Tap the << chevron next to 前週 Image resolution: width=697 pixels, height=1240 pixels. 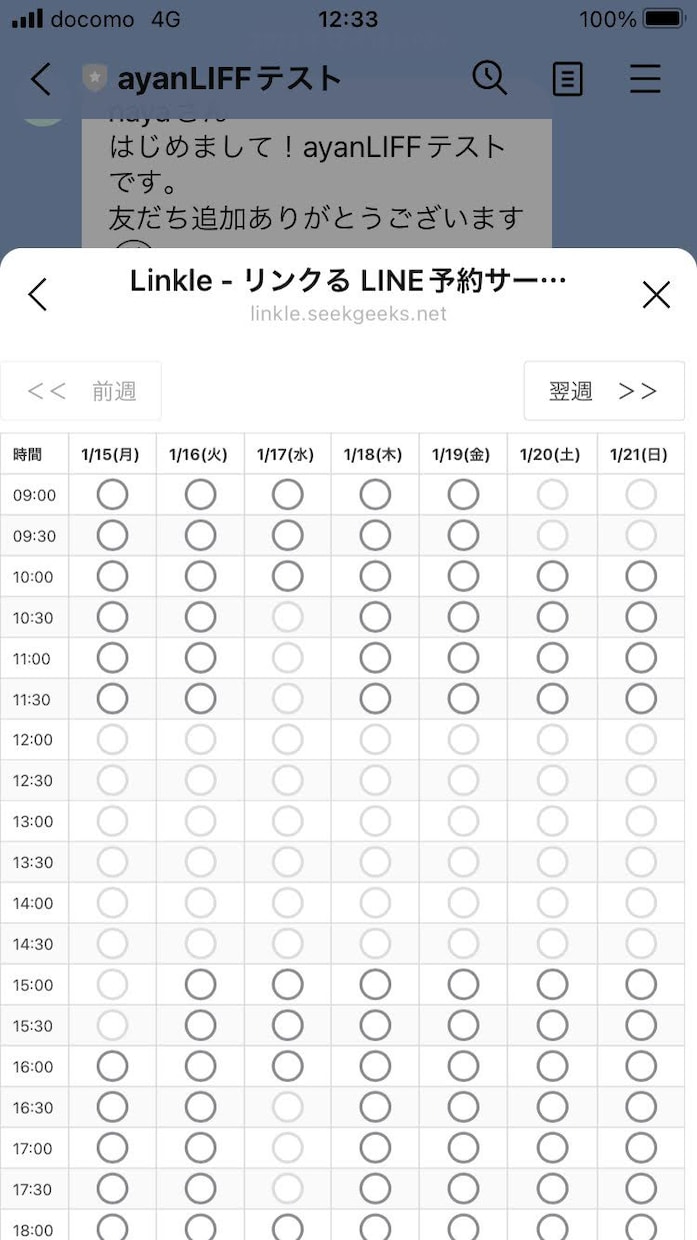tap(48, 391)
